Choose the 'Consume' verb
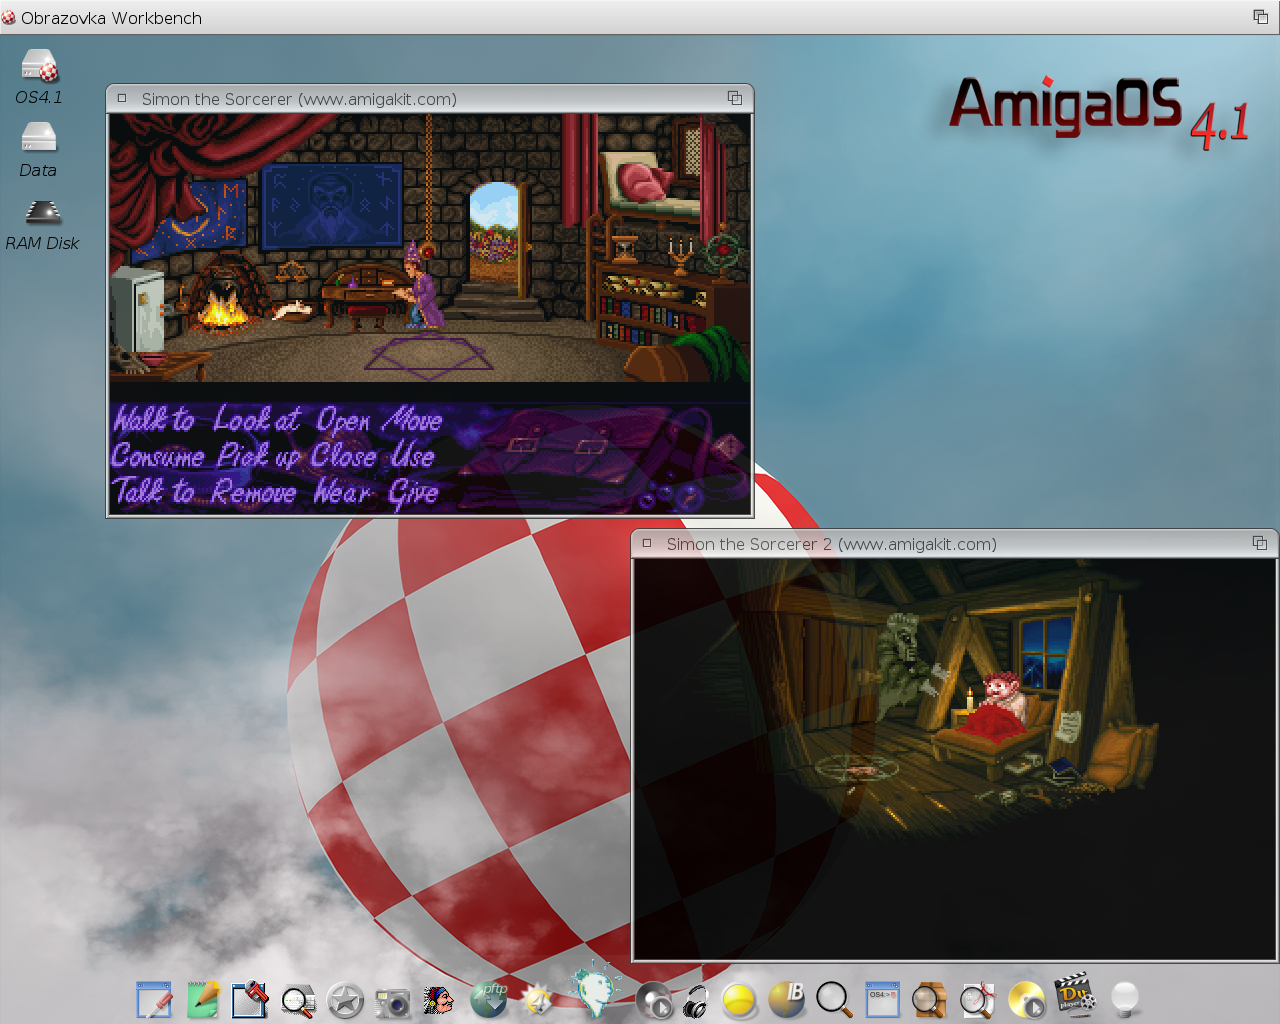The width and height of the screenshot is (1280, 1024). 158,456
